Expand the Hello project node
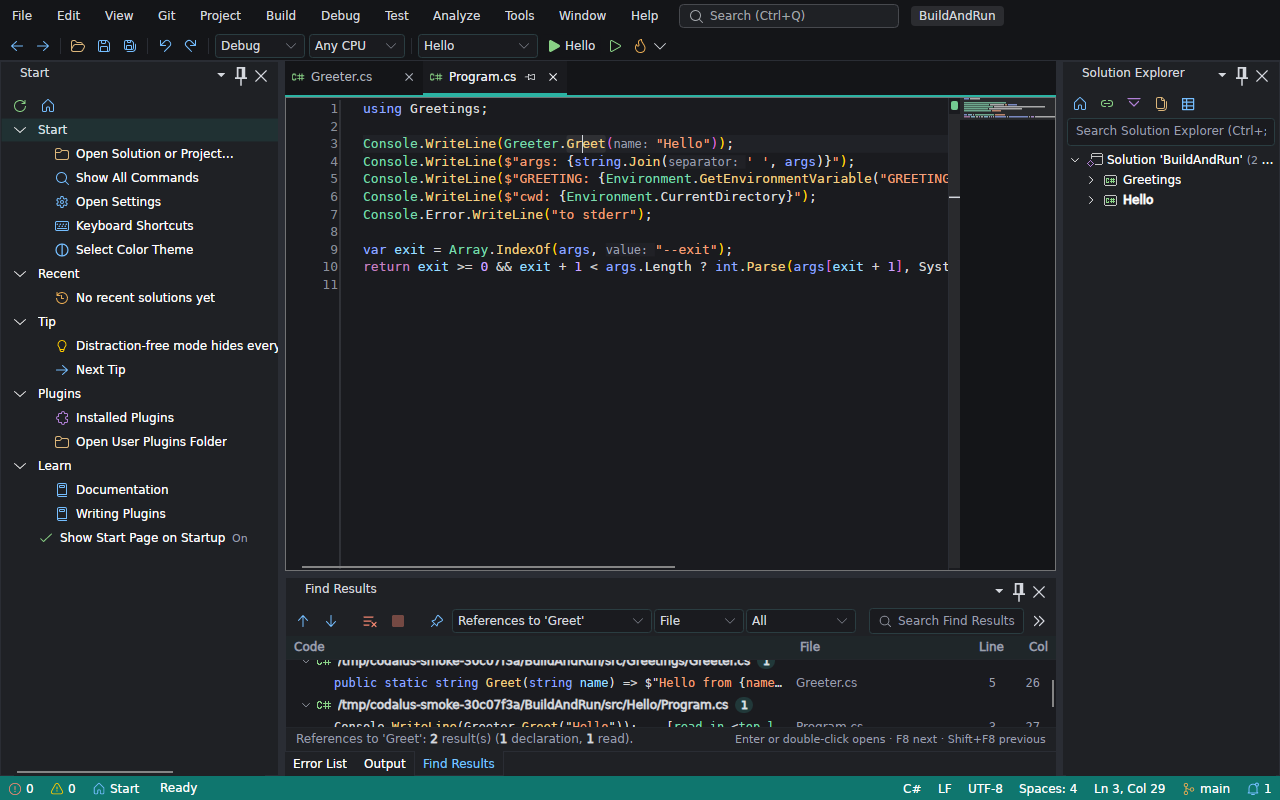Image resolution: width=1280 pixels, height=800 pixels. [1091, 200]
